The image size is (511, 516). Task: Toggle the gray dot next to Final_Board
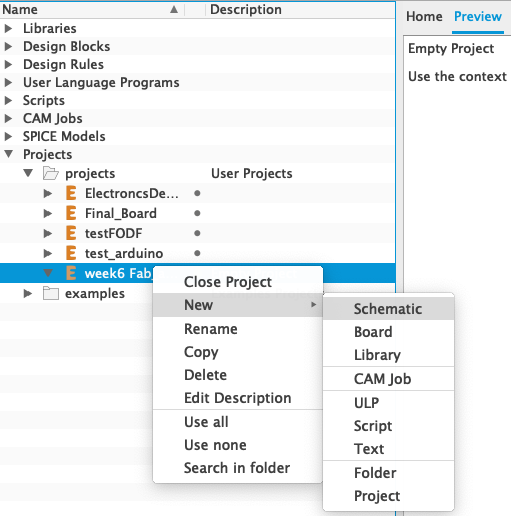(x=197, y=213)
